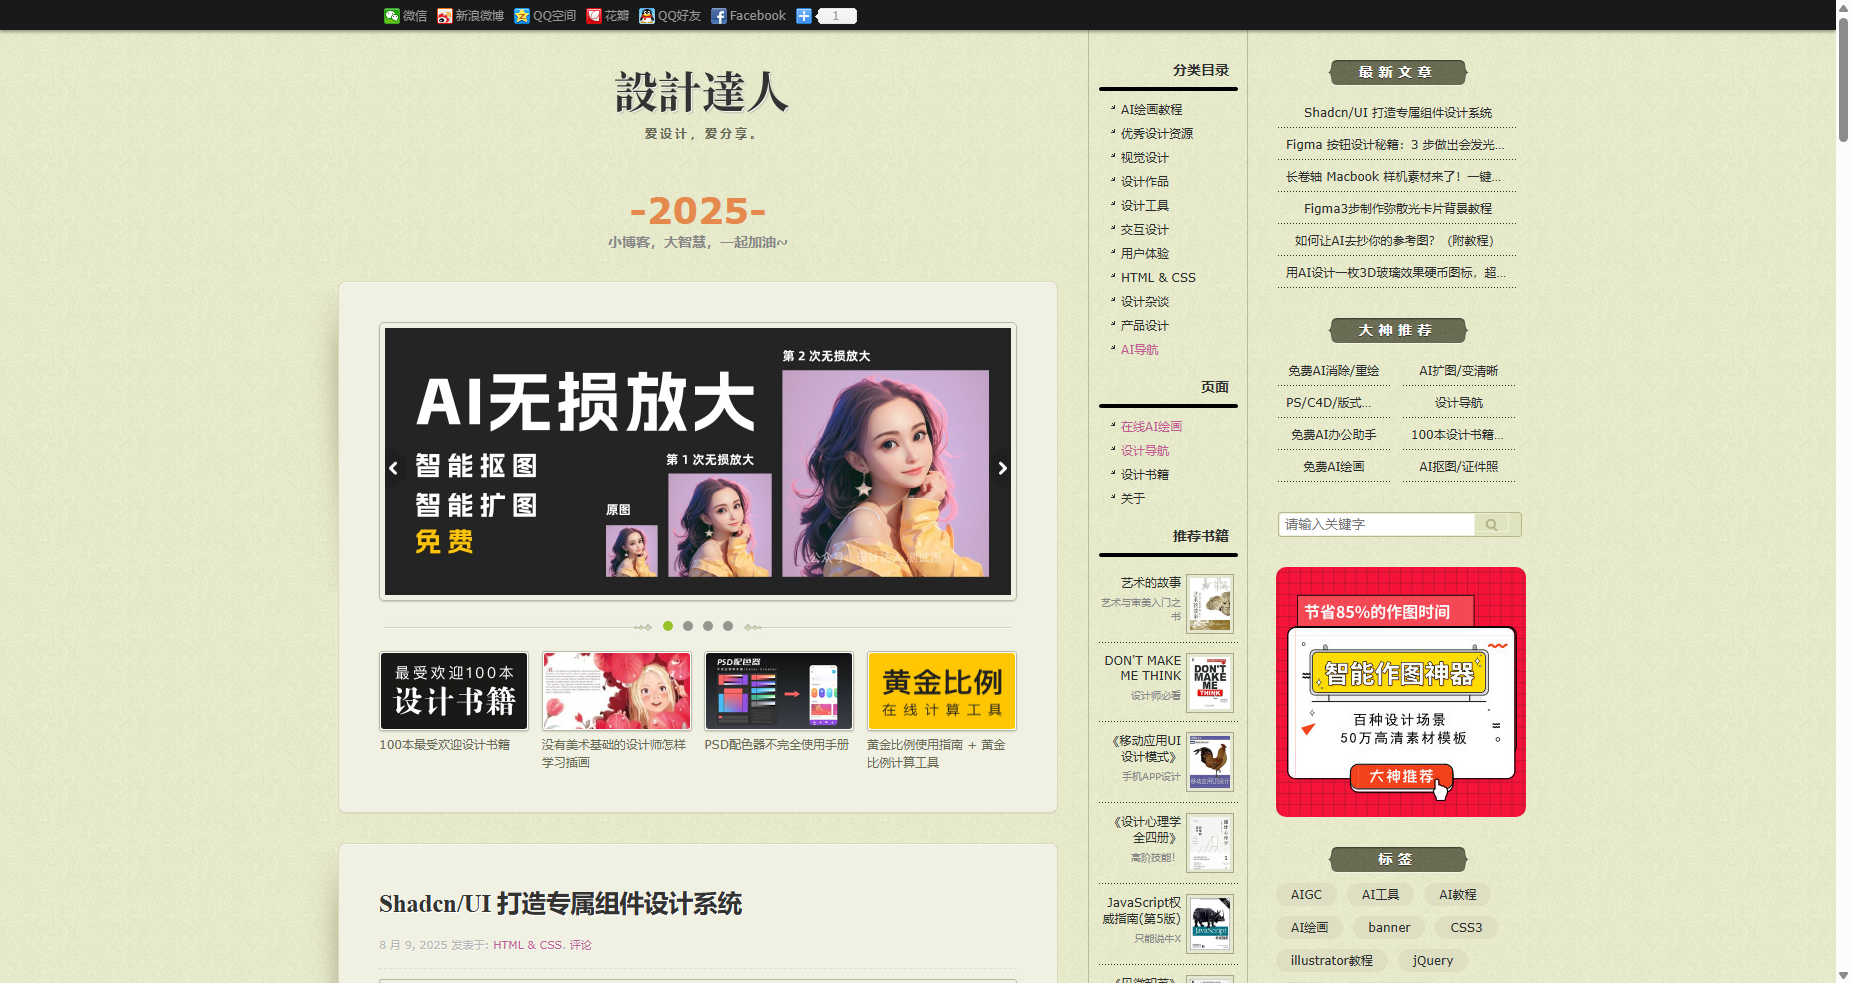Open AI导航 category
1851x983 pixels.
click(1140, 350)
